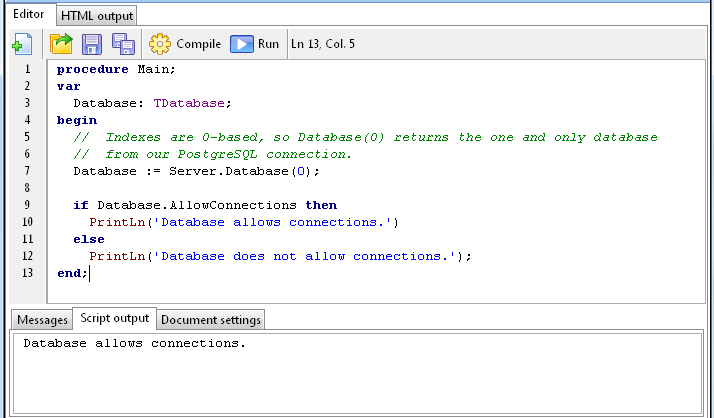Screen dimensions: 714x418
Task: Click 'end;' on line 13
Action: tap(72, 273)
